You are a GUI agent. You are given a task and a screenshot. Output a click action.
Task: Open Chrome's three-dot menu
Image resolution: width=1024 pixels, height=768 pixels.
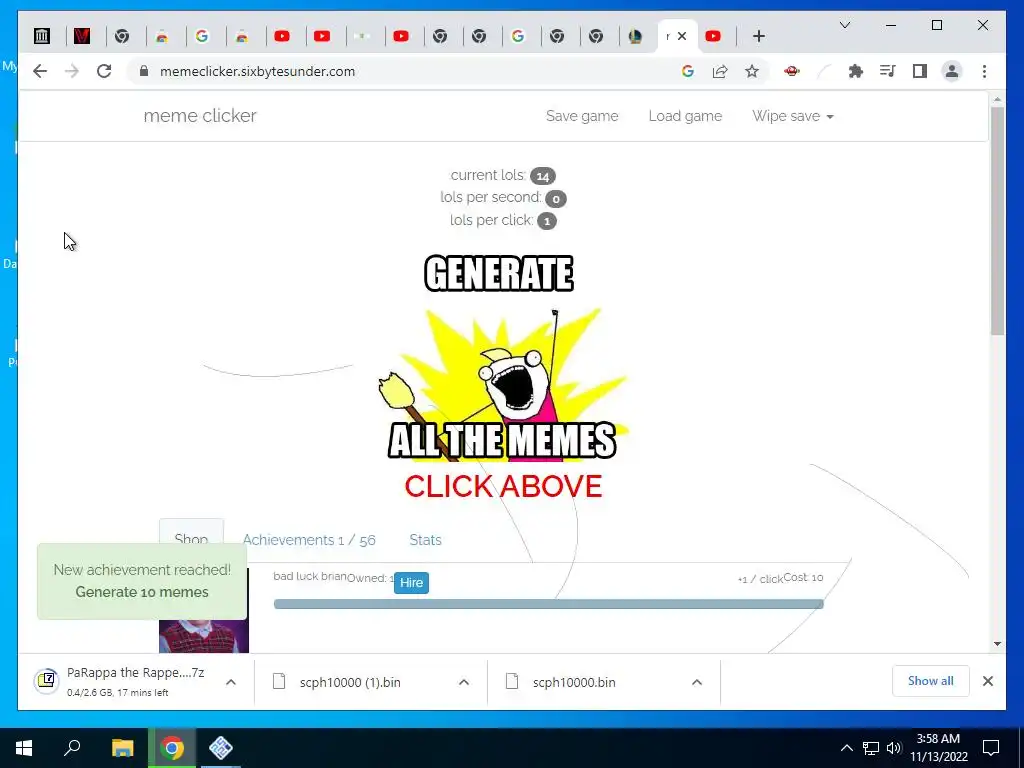coord(984,71)
